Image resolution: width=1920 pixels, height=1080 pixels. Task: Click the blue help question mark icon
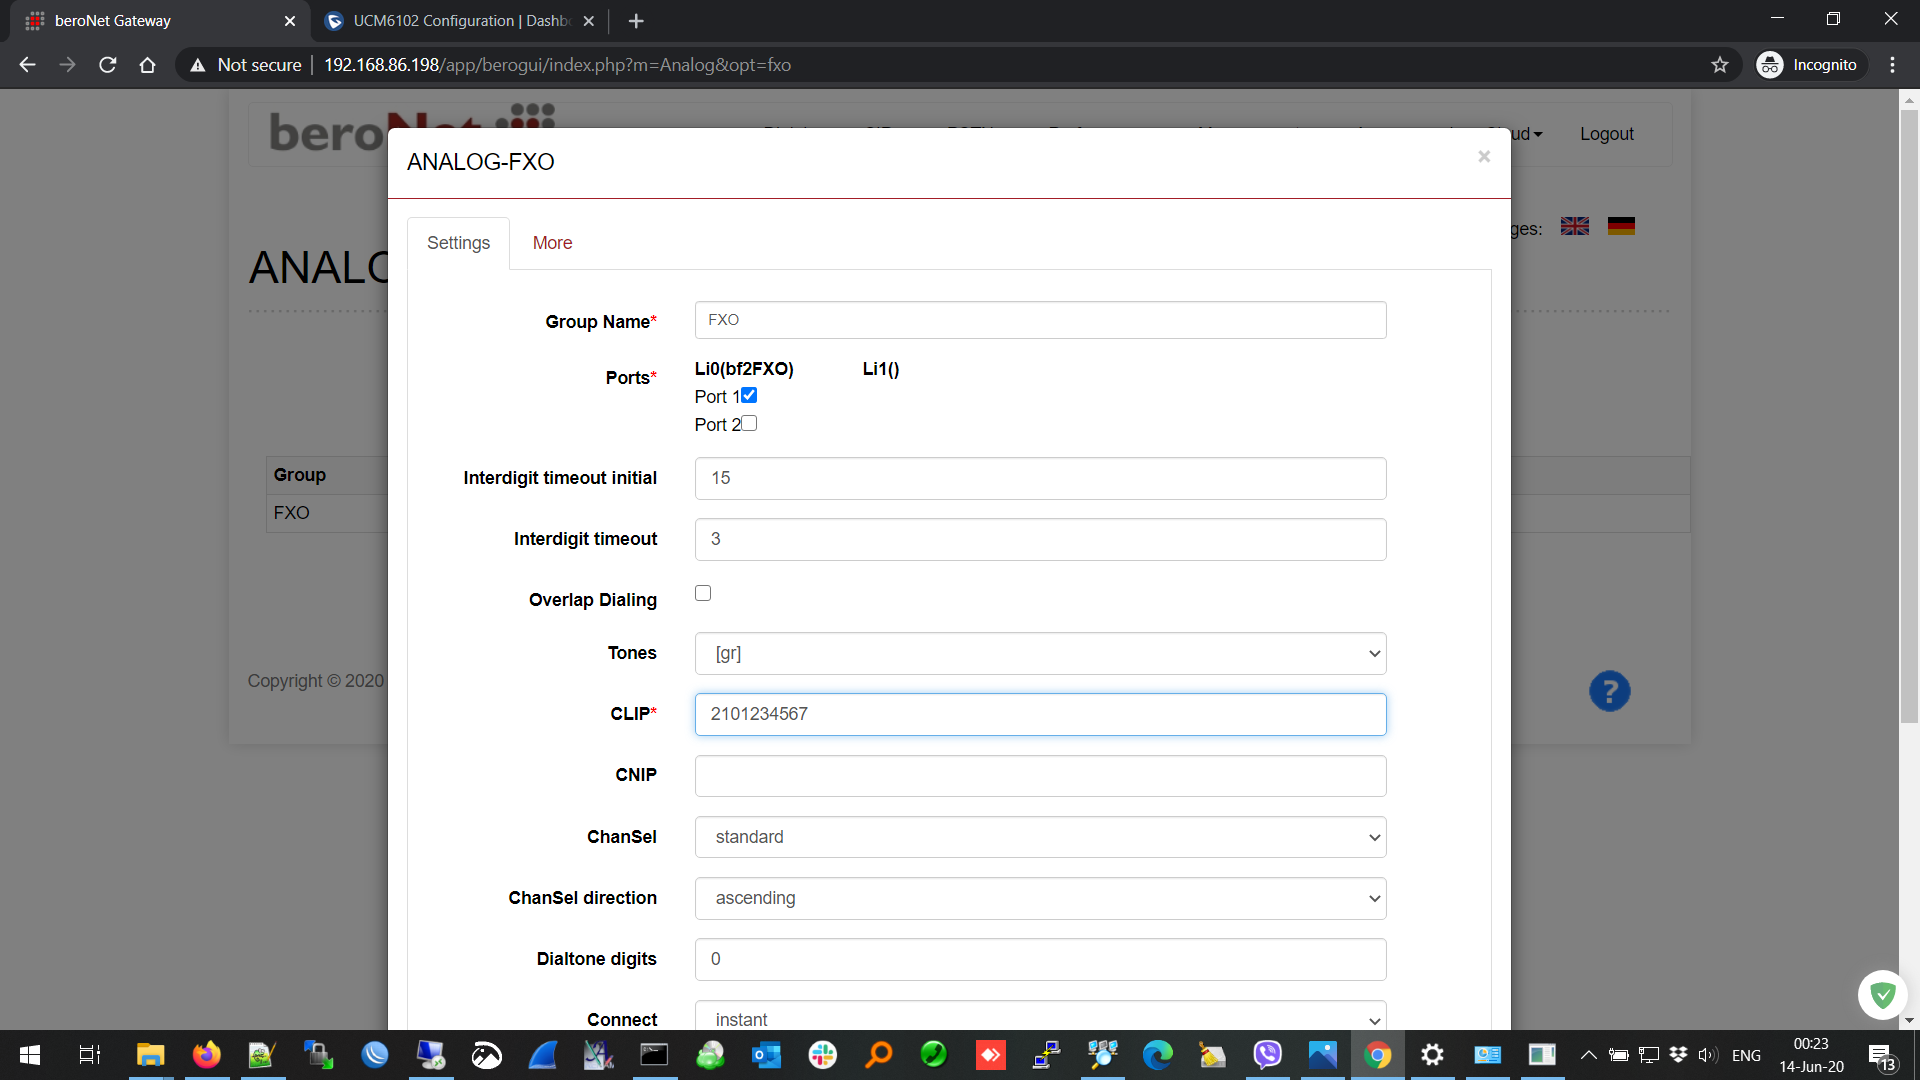pos(1609,691)
